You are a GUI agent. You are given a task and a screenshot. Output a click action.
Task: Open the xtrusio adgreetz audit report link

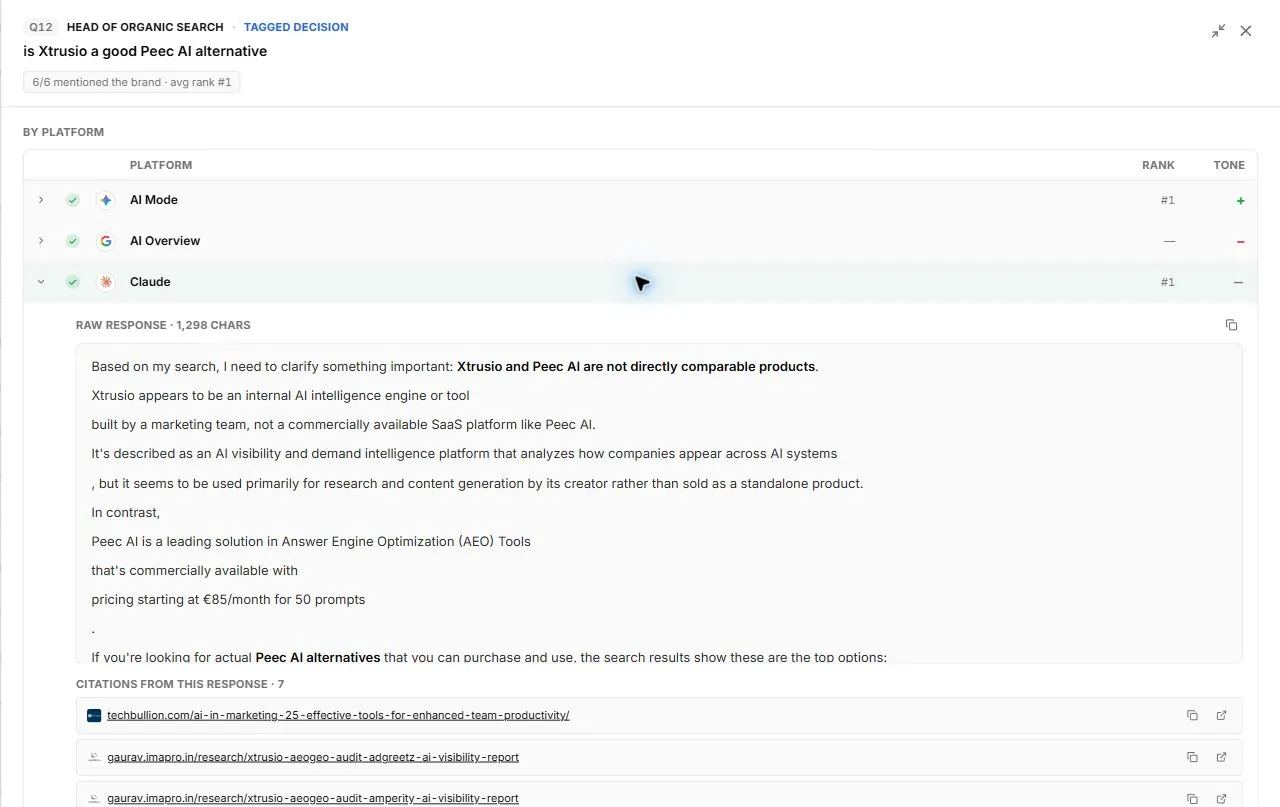tap(313, 757)
